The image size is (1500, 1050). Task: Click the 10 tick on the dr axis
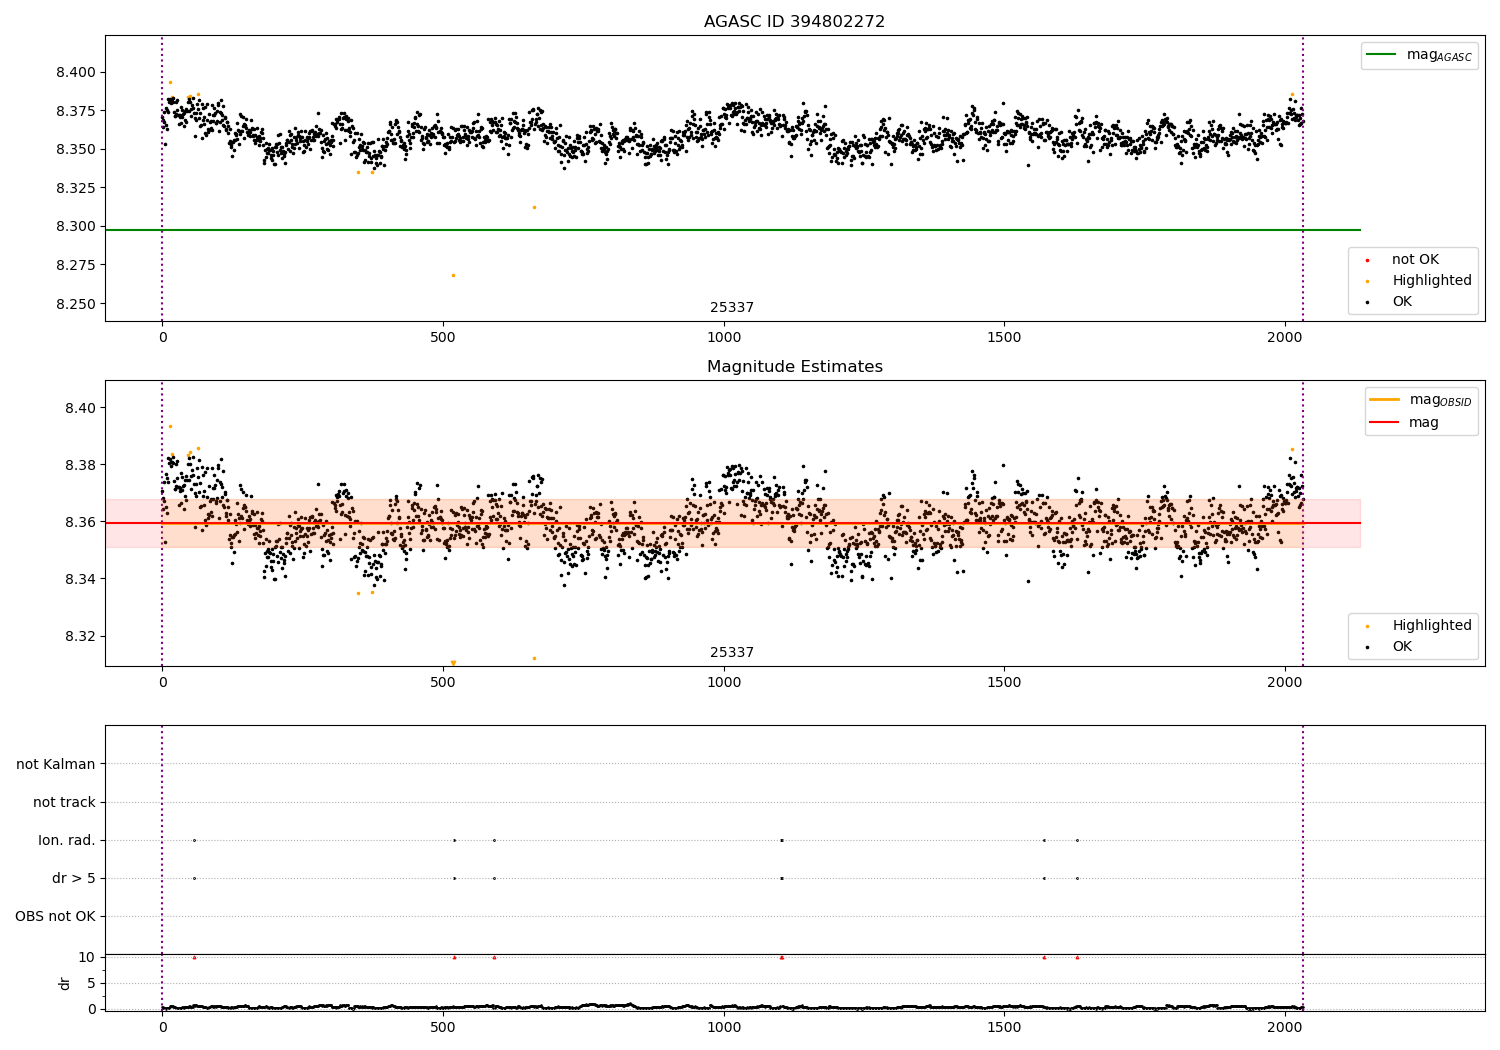(87, 958)
